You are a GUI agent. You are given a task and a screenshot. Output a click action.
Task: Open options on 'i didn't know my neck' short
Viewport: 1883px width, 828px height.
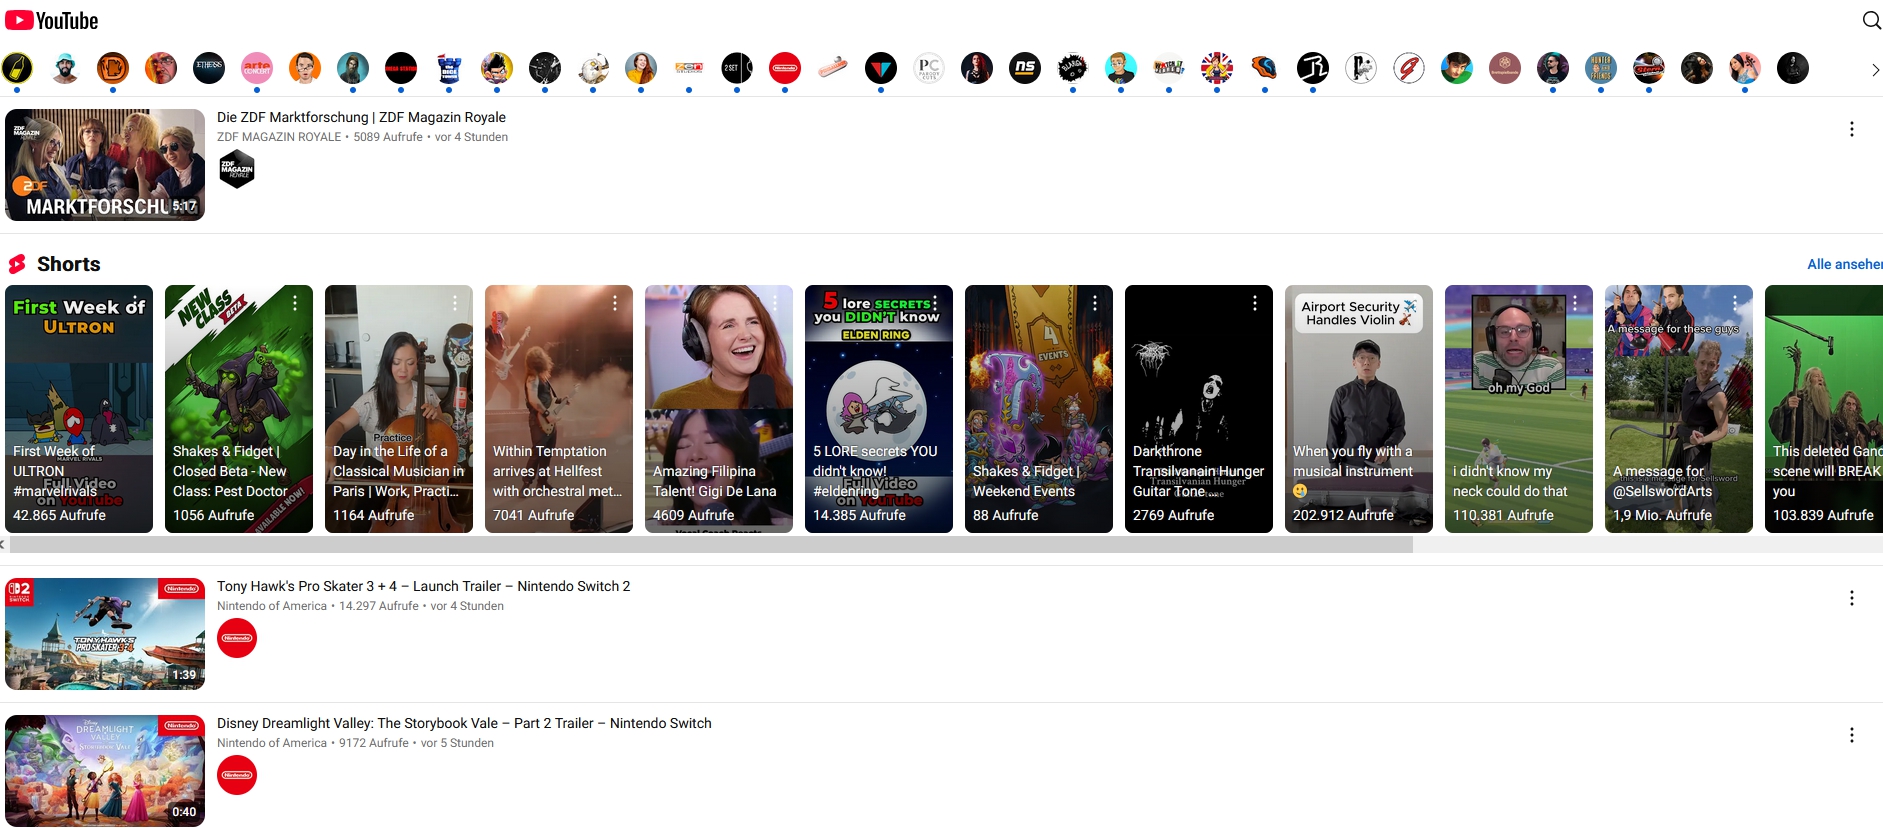coord(1575,303)
